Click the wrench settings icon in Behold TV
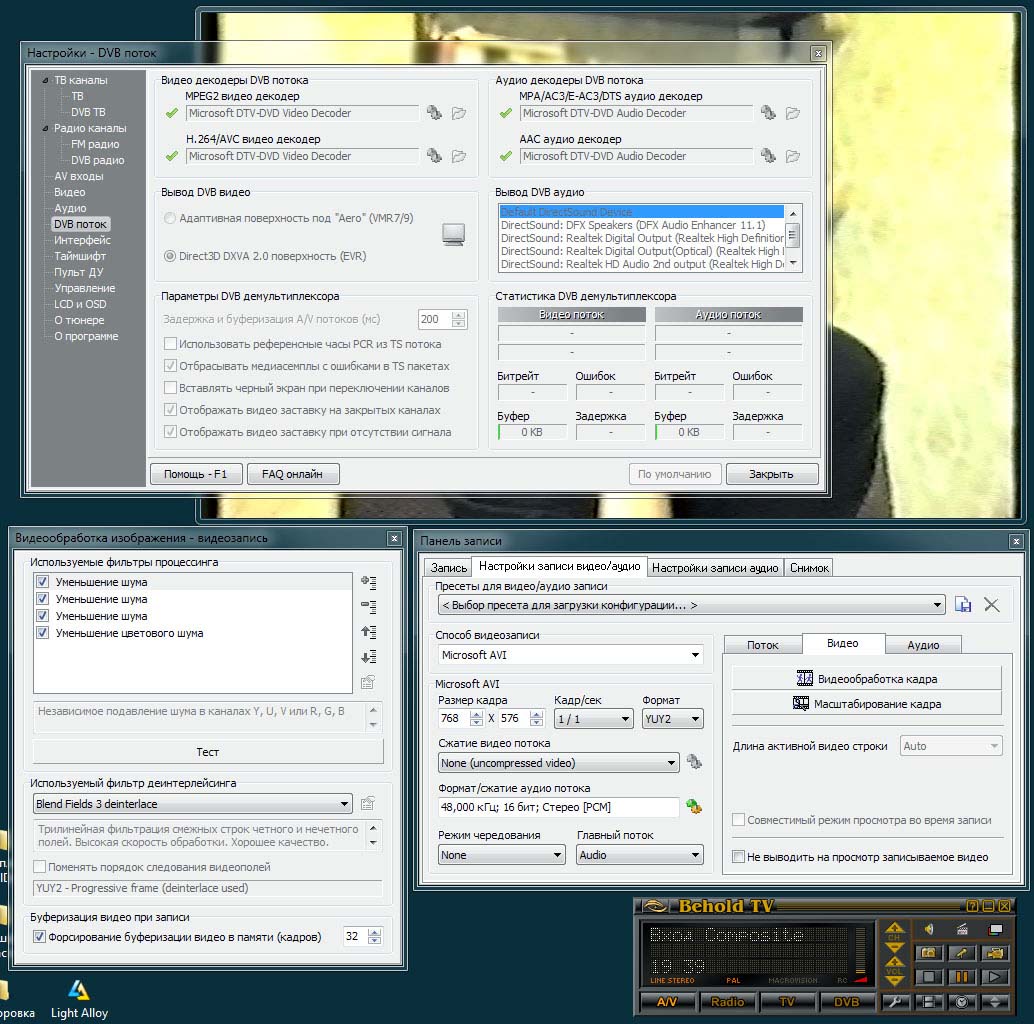 pyautogui.click(x=896, y=1002)
